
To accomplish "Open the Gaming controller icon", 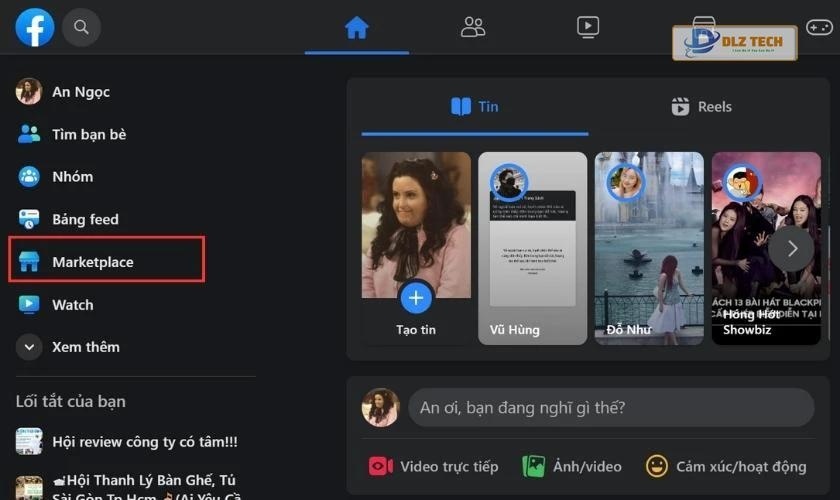I will (819, 27).
